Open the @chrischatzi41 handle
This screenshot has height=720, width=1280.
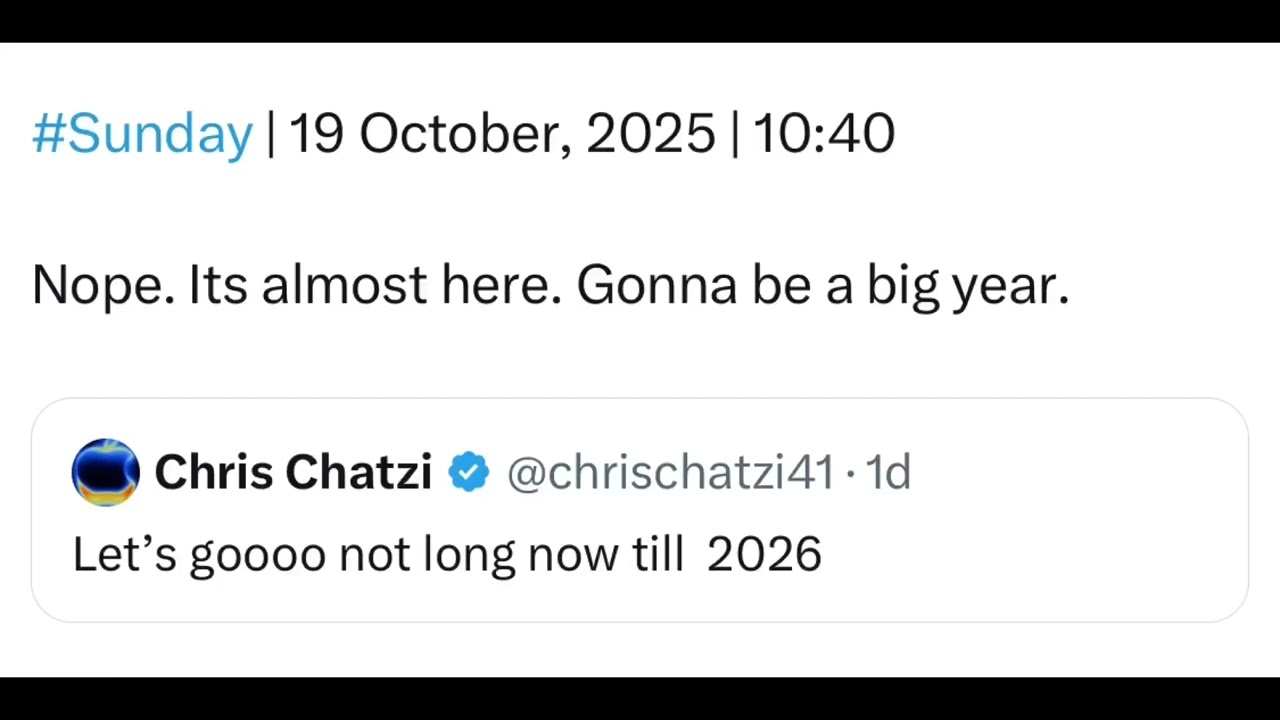670,472
